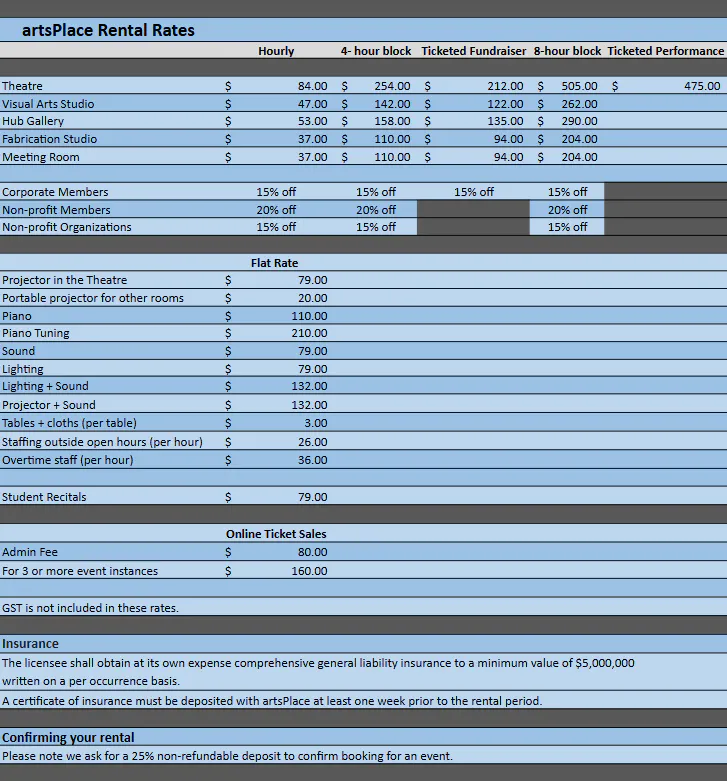Click the 'Corporate Members' row label
Image resolution: width=727 pixels, height=781 pixels.
[55, 192]
